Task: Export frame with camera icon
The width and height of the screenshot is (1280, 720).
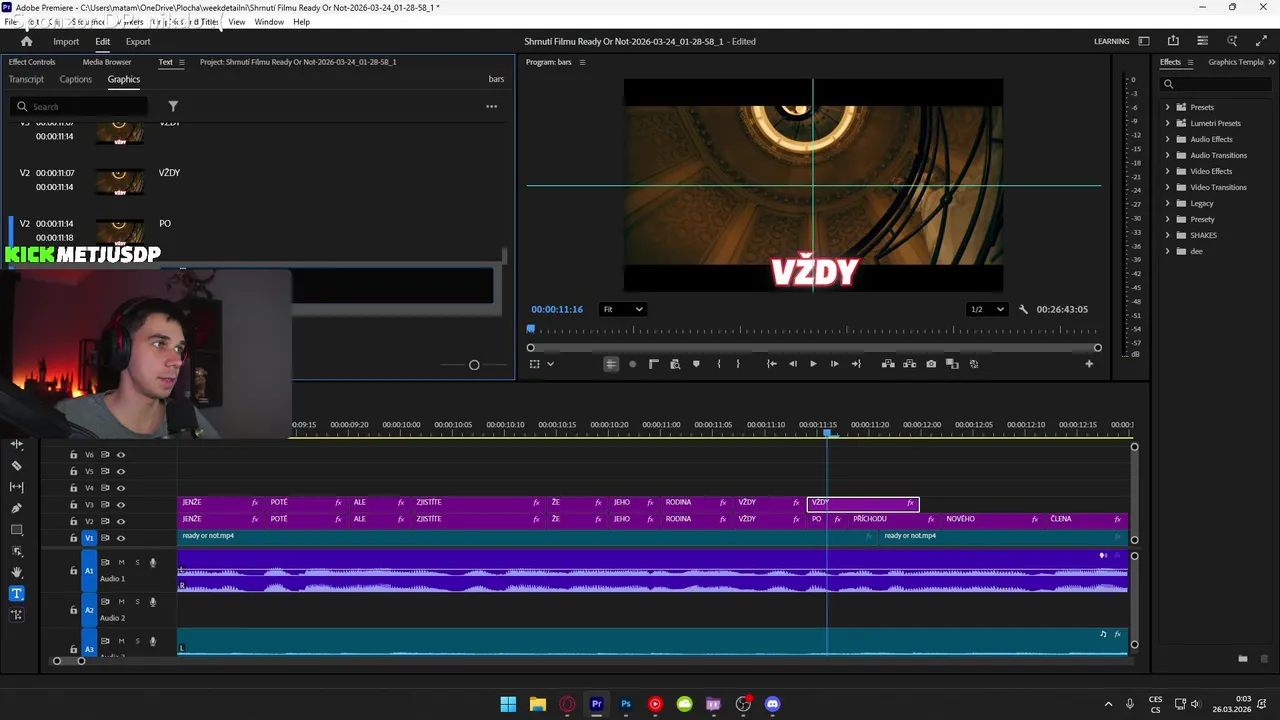Action: pyautogui.click(x=931, y=364)
